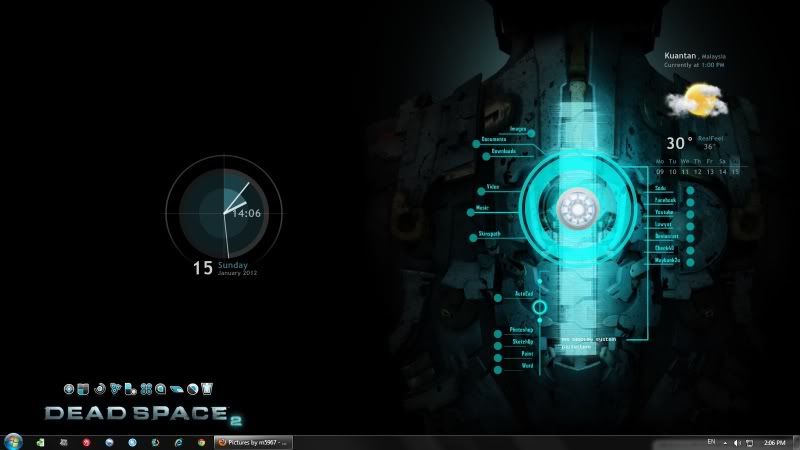Open the Video folder launcher
This screenshot has width=800, height=450.
point(492,187)
